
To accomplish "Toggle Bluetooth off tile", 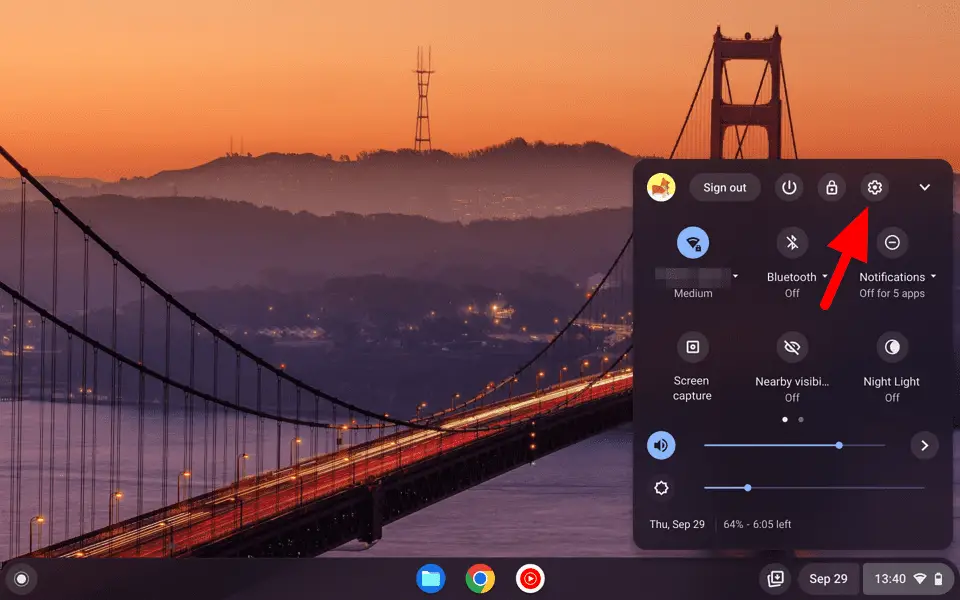I will coord(790,242).
